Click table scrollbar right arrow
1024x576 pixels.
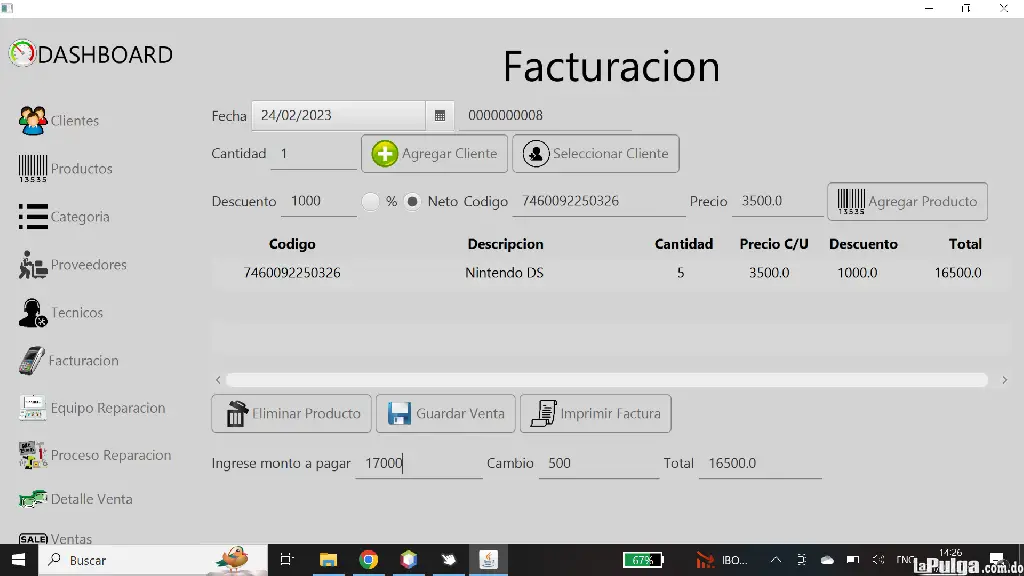[1004, 380]
